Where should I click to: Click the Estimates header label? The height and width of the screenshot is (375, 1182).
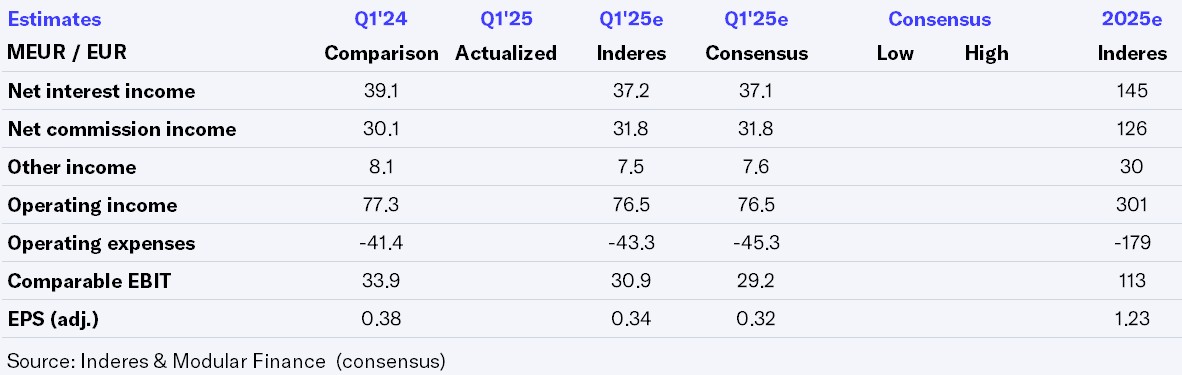[x=54, y=19]
